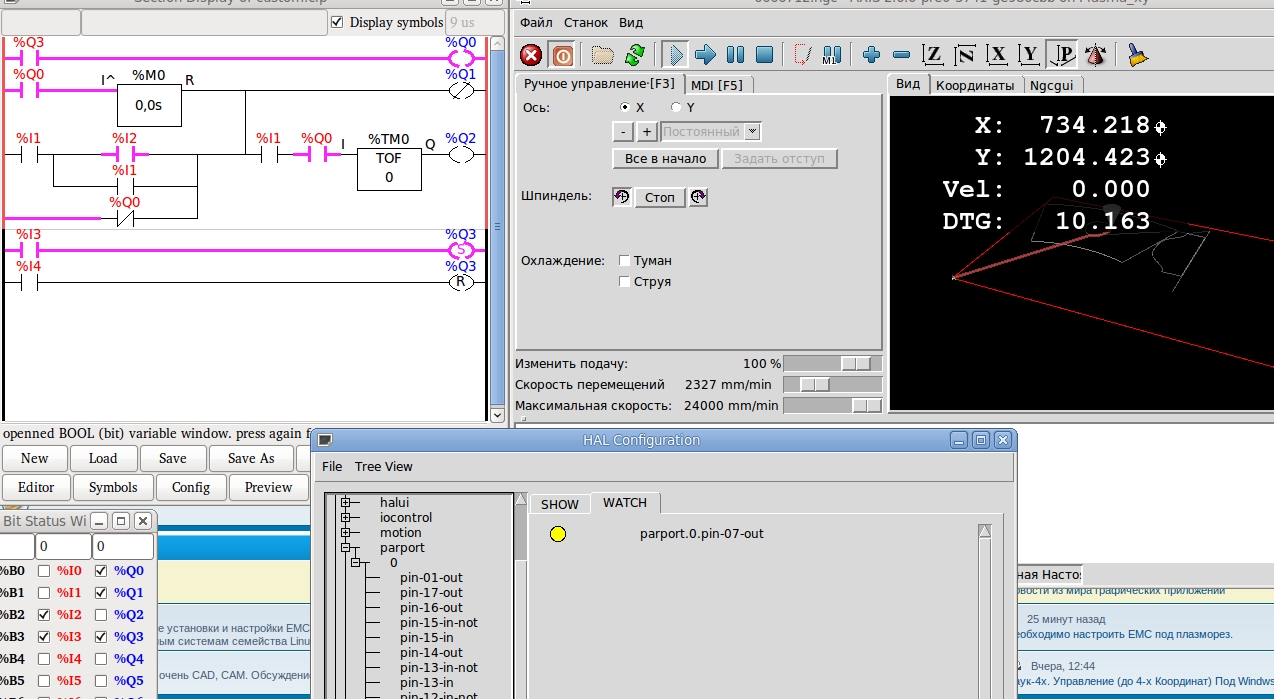
Task: Collapse the 0 node under parport
Action: click(x=356, y=563)
